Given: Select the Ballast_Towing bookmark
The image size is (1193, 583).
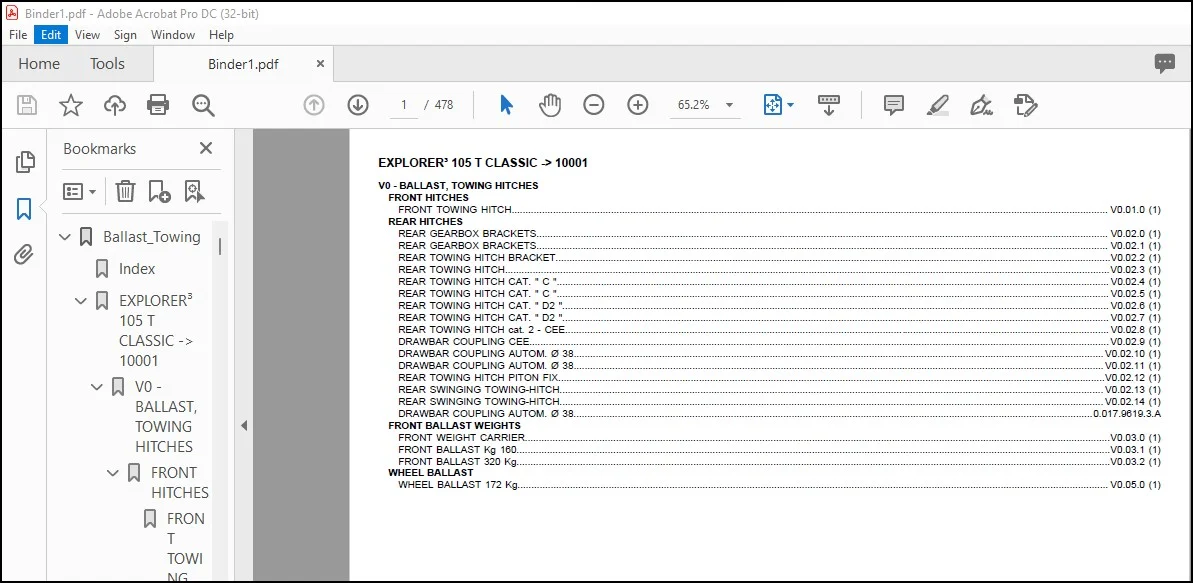Looking at the screenshot, I should (x=151, y=237).
